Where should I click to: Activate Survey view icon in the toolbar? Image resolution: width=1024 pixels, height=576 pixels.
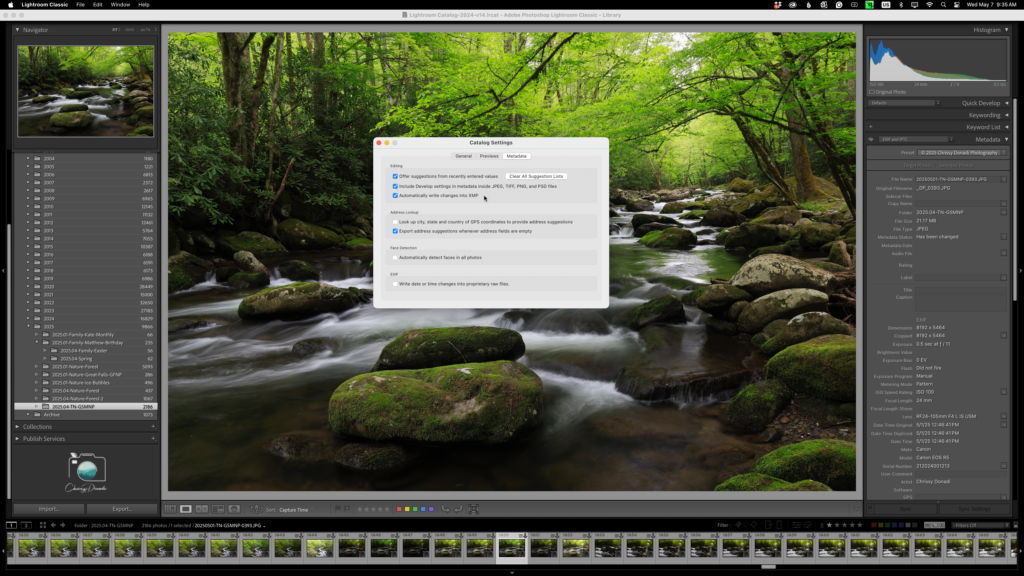216,509
